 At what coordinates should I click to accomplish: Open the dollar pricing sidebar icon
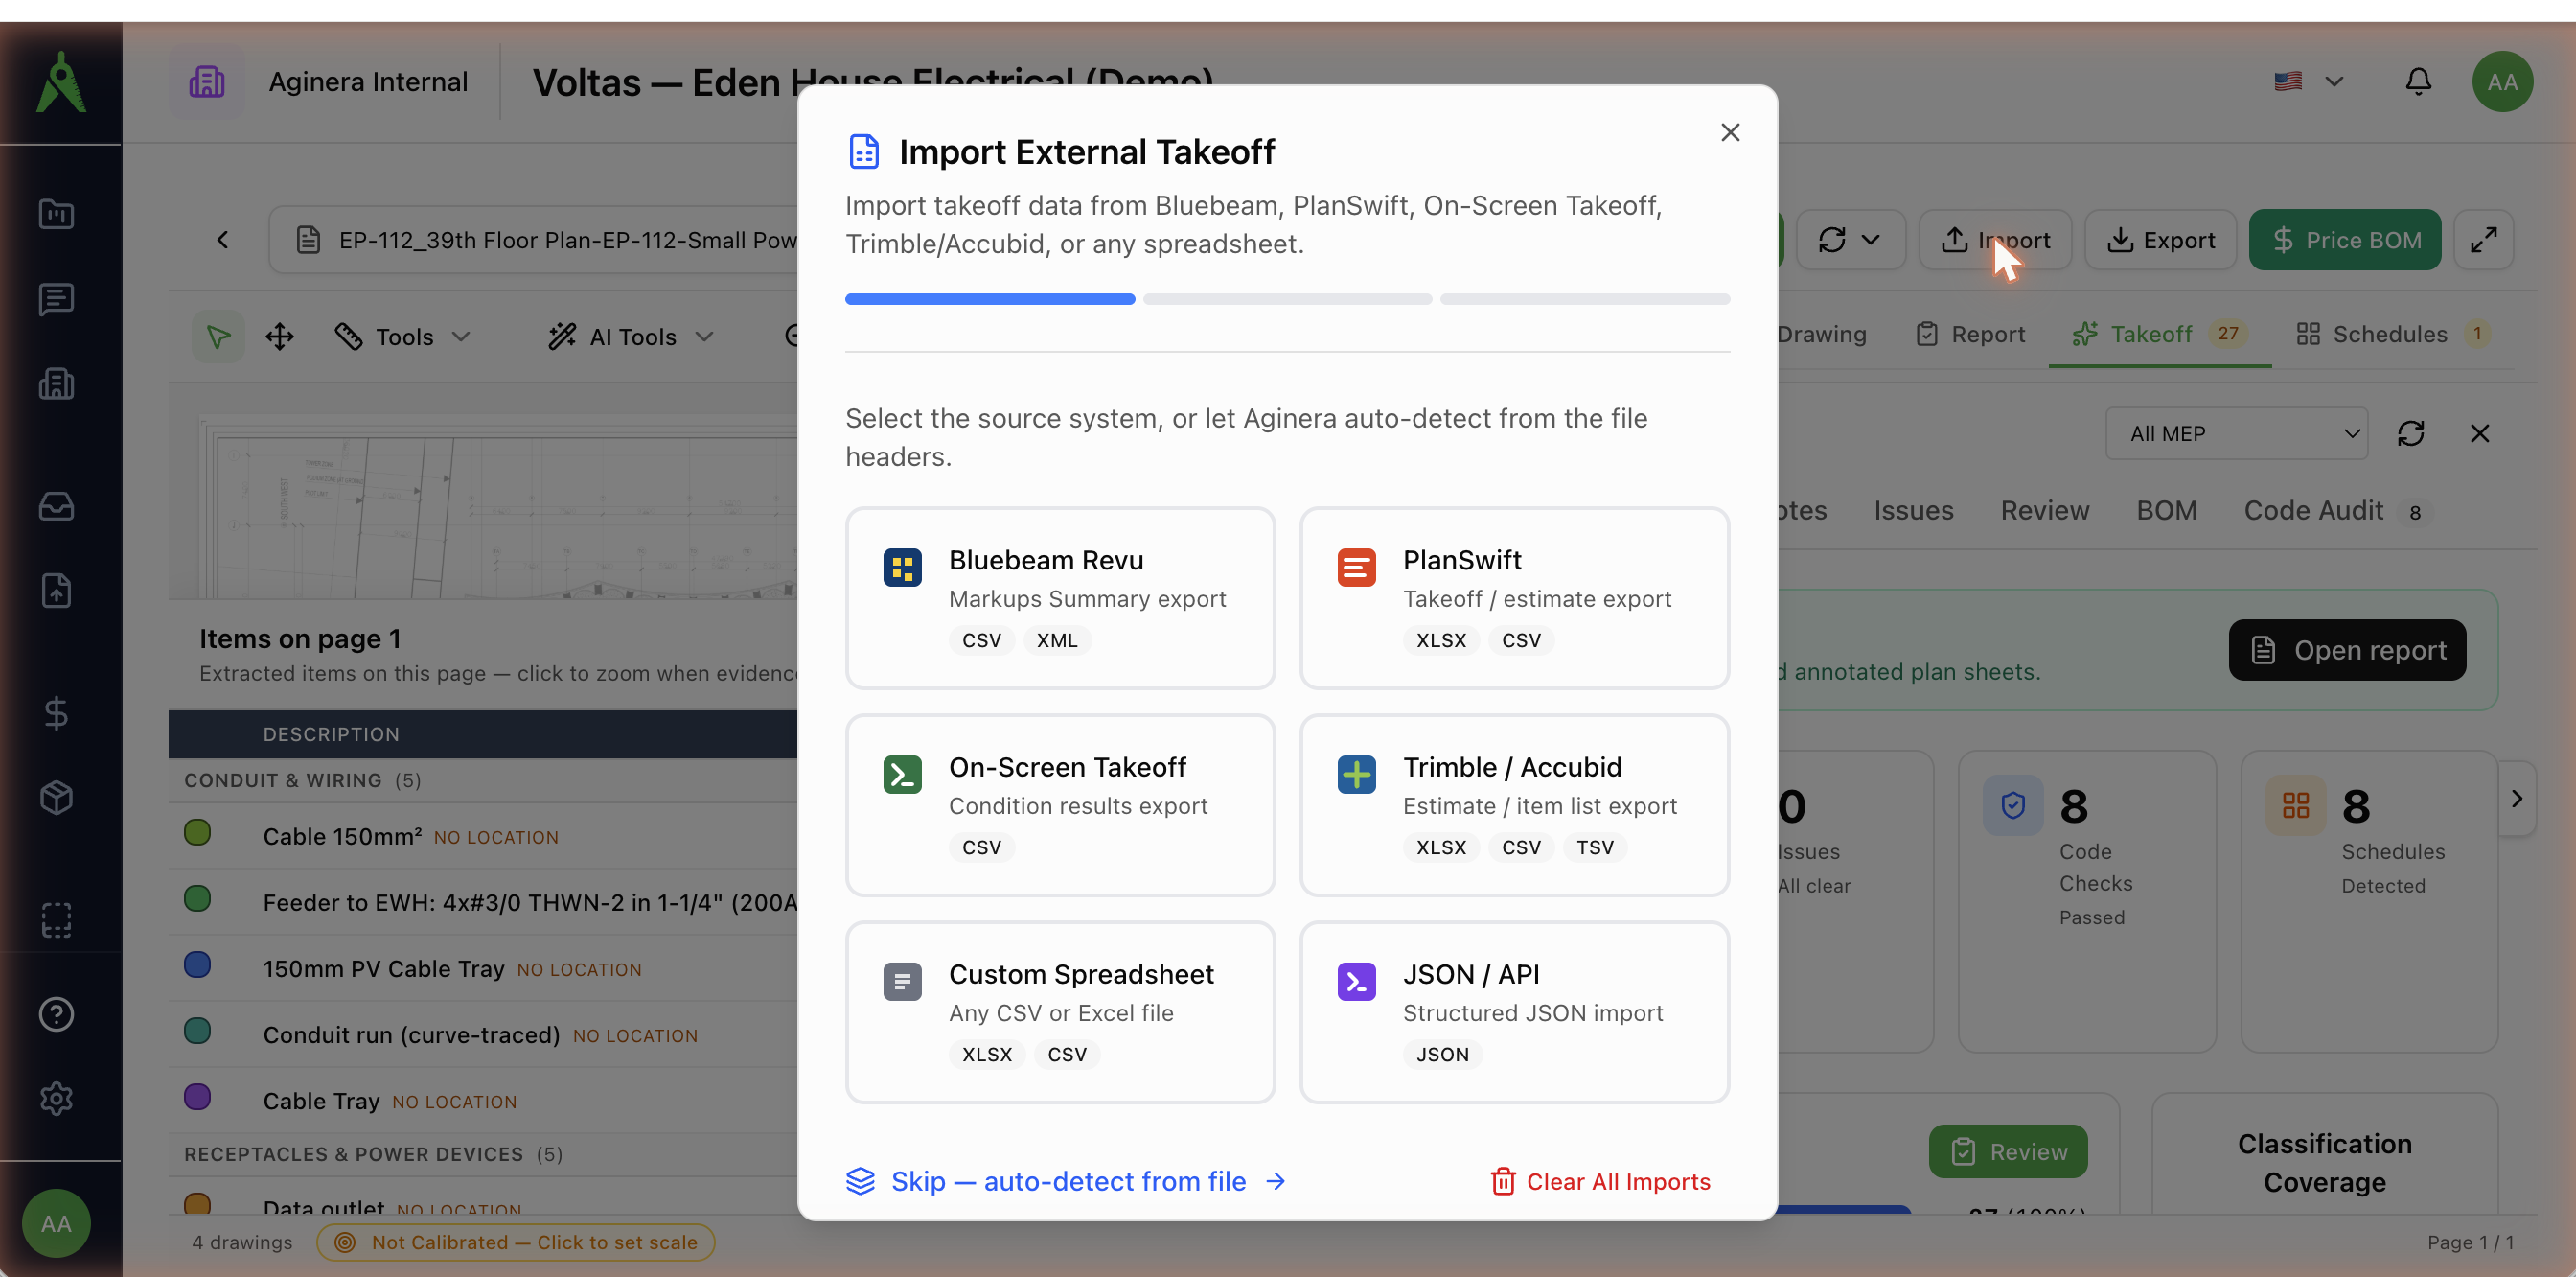pos(57,713)
